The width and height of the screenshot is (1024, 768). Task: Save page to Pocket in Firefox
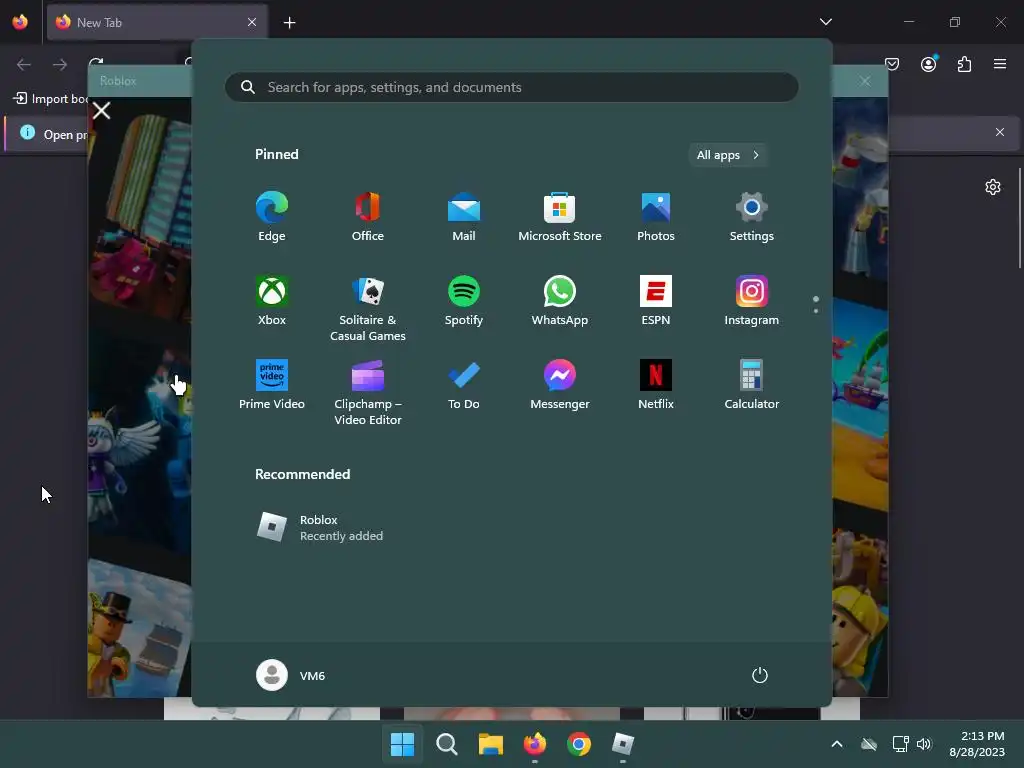[892, 64]
